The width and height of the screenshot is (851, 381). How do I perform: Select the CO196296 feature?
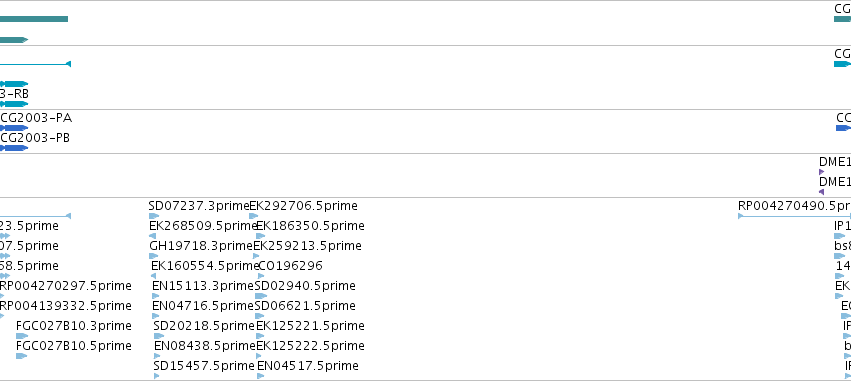261,276
